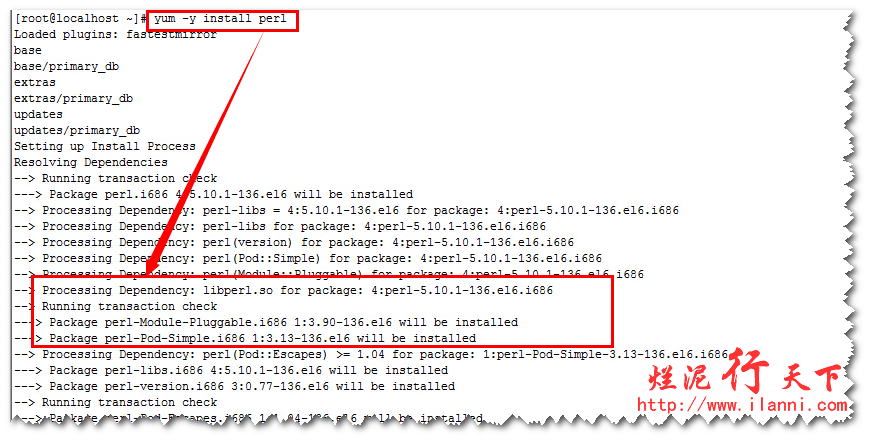The height and width of the screenshot is (442, 872).
Task: Click 'Package perl-Pod-Simple.i686' line
Action: pyautogui.click(x=245, y=339)
